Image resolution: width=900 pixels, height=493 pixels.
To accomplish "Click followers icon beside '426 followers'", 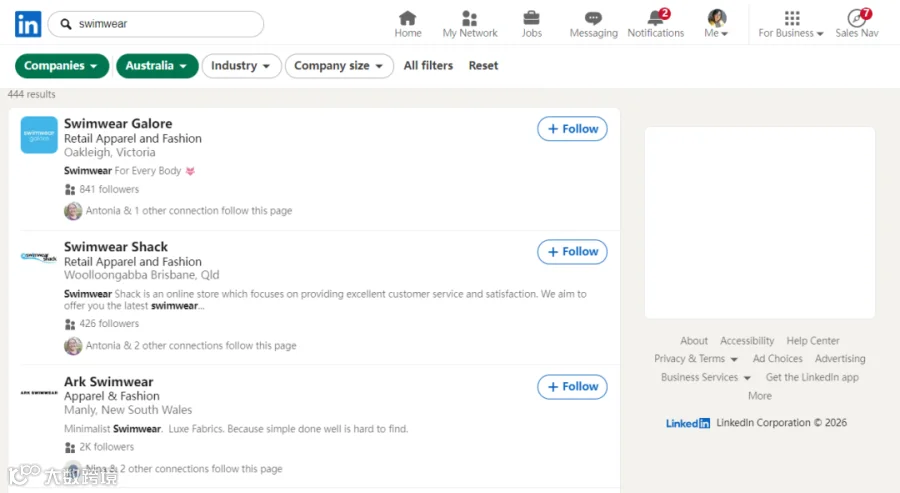I will tap(70, 324).
